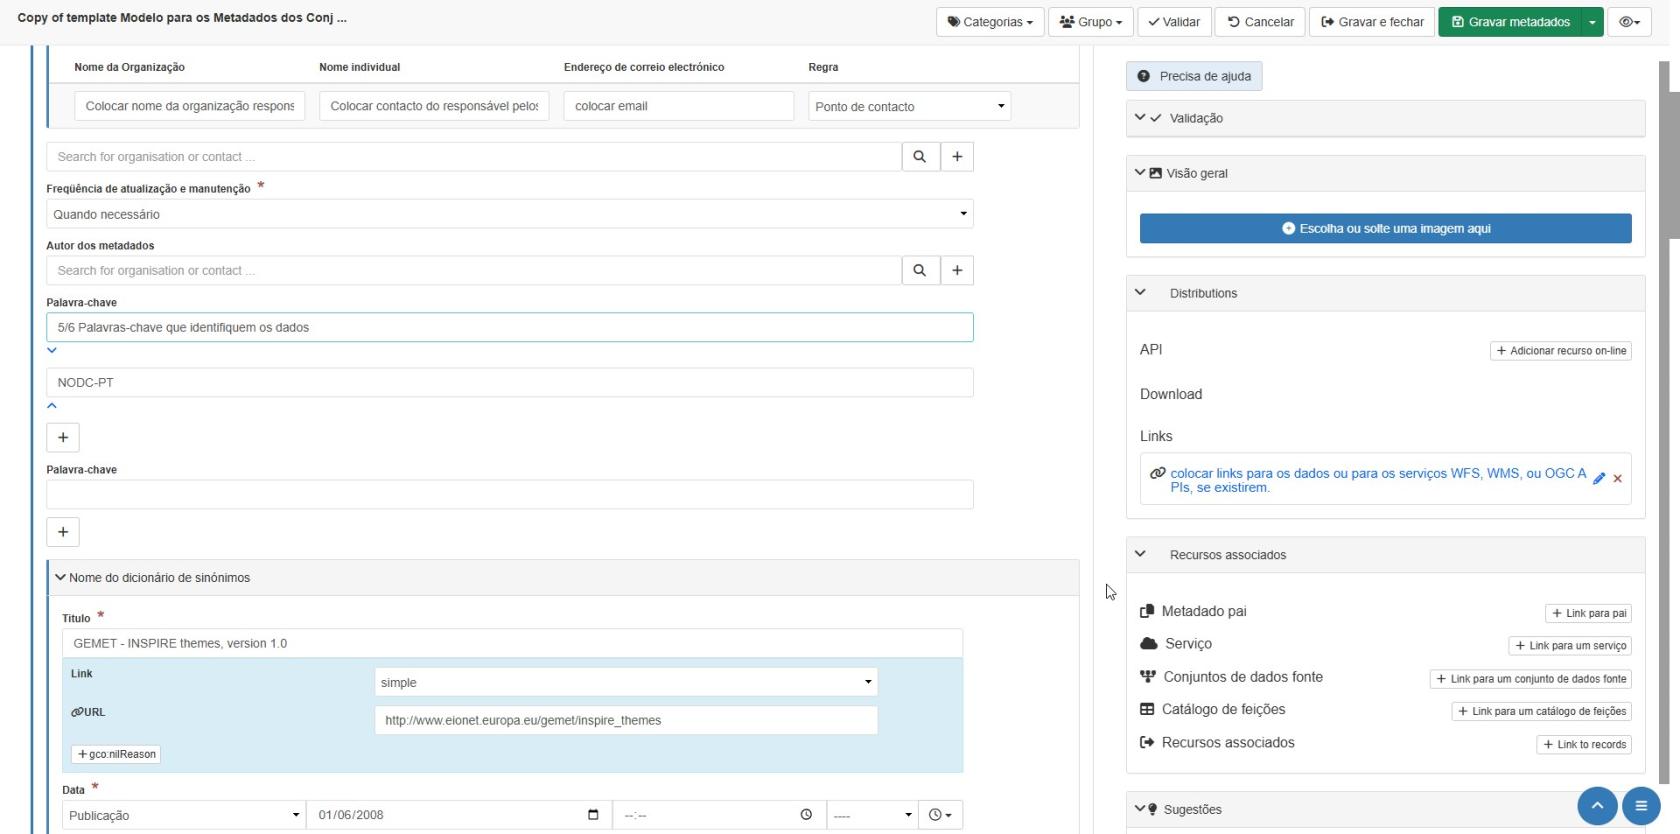Image resolution: width=1680 pixels, height=834 pixels.
Task: Click plus icon beside Autor dos metadados search
Action: pos(957,270)
